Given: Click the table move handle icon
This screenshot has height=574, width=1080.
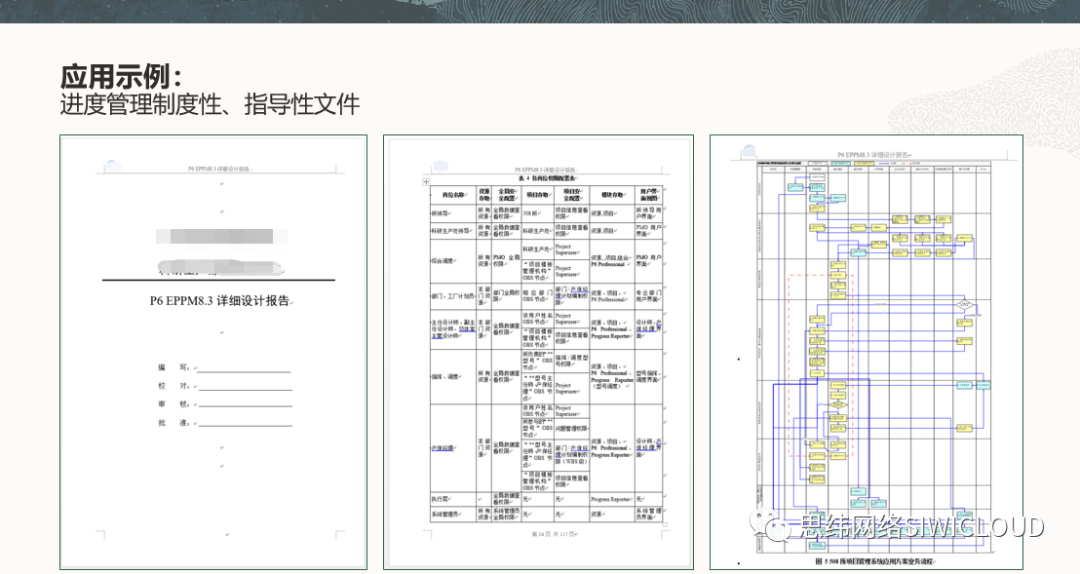Looking at the screenshot, I should tap(426, 182).
